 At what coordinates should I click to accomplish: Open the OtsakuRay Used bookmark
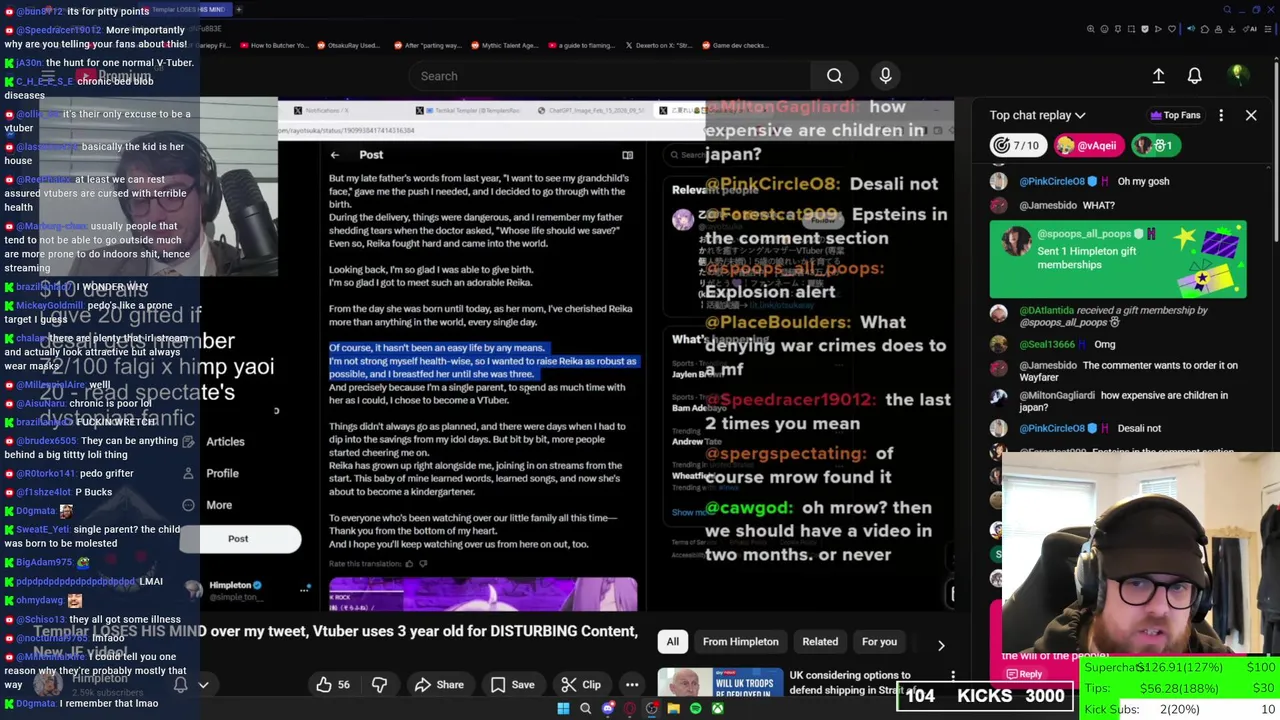click(x=347, y=45)
